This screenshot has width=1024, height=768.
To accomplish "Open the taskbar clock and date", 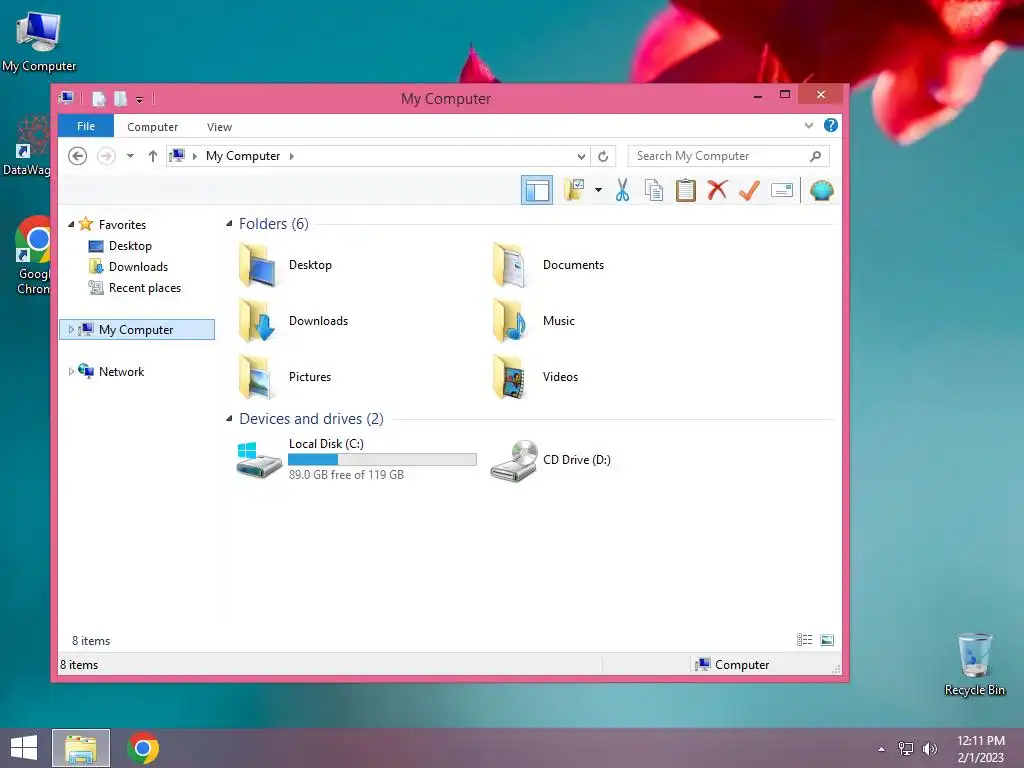I will pos(981,749).
